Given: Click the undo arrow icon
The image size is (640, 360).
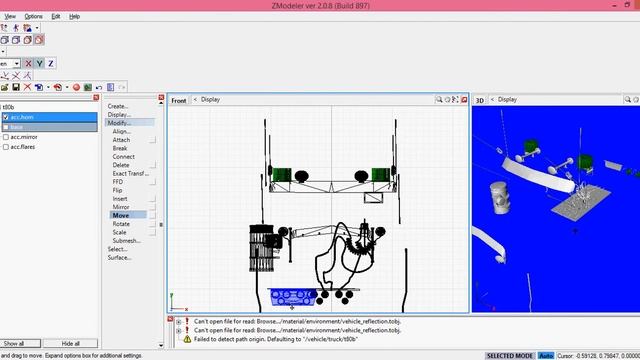Looking at the screenshot, I should (99, 87).
